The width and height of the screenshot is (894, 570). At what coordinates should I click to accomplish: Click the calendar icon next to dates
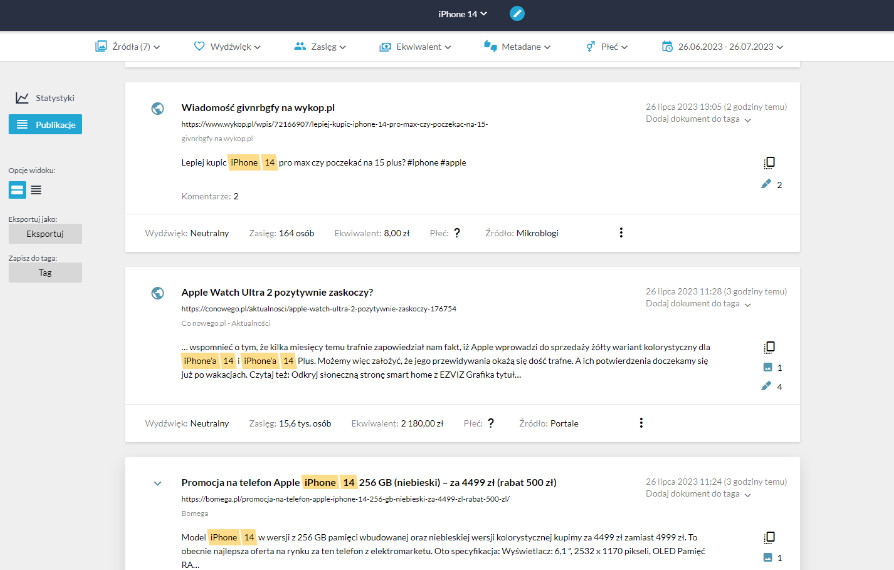(x=667, y=46)
